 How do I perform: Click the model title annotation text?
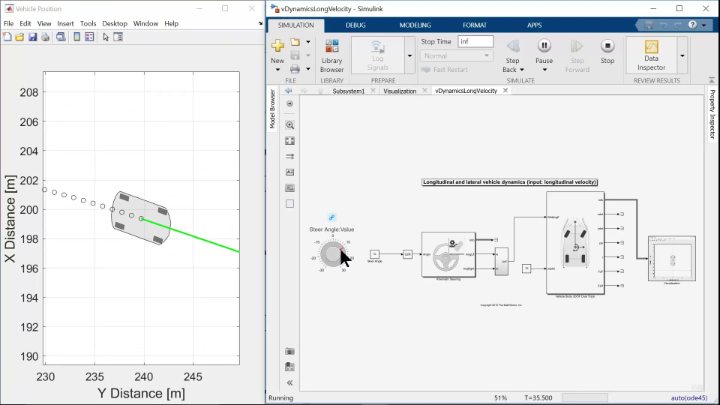[x=510, y=182]
